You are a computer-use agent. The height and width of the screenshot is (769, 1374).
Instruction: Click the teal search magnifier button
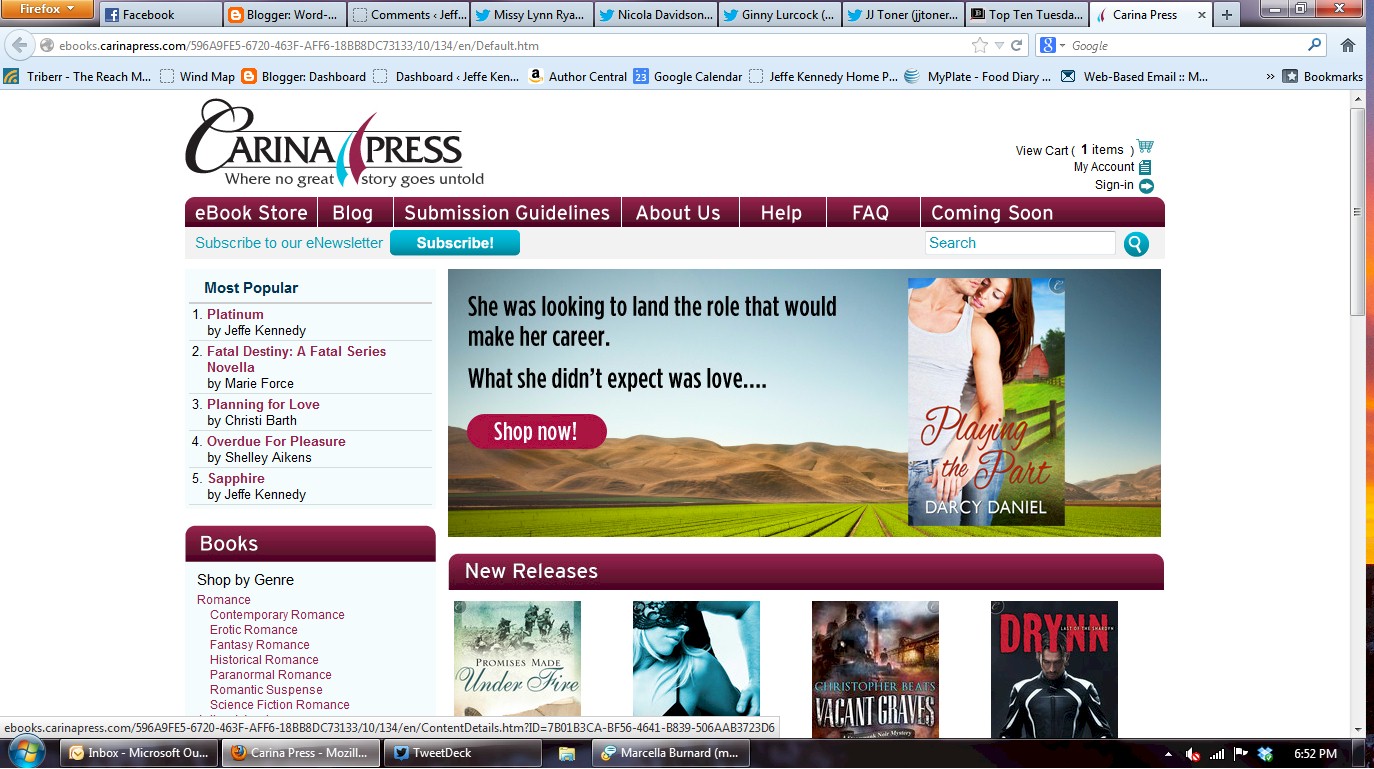pos(1136,244)
